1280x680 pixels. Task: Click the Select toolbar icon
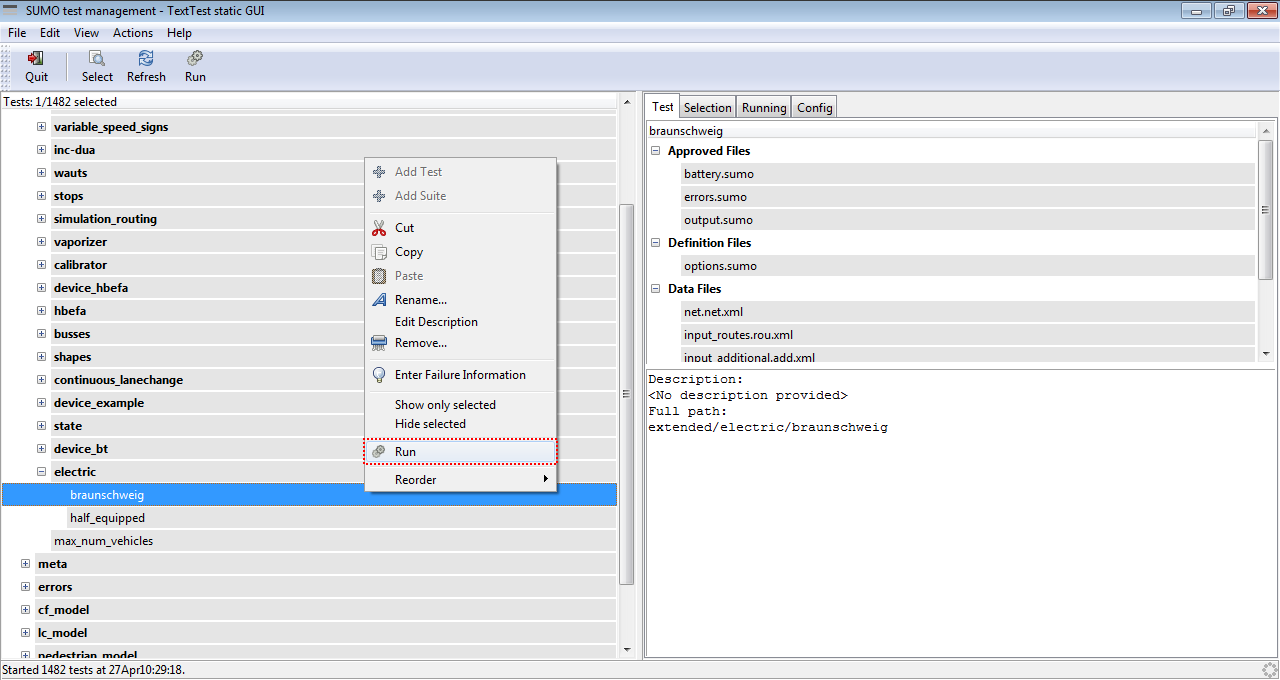tap(97, 59)
